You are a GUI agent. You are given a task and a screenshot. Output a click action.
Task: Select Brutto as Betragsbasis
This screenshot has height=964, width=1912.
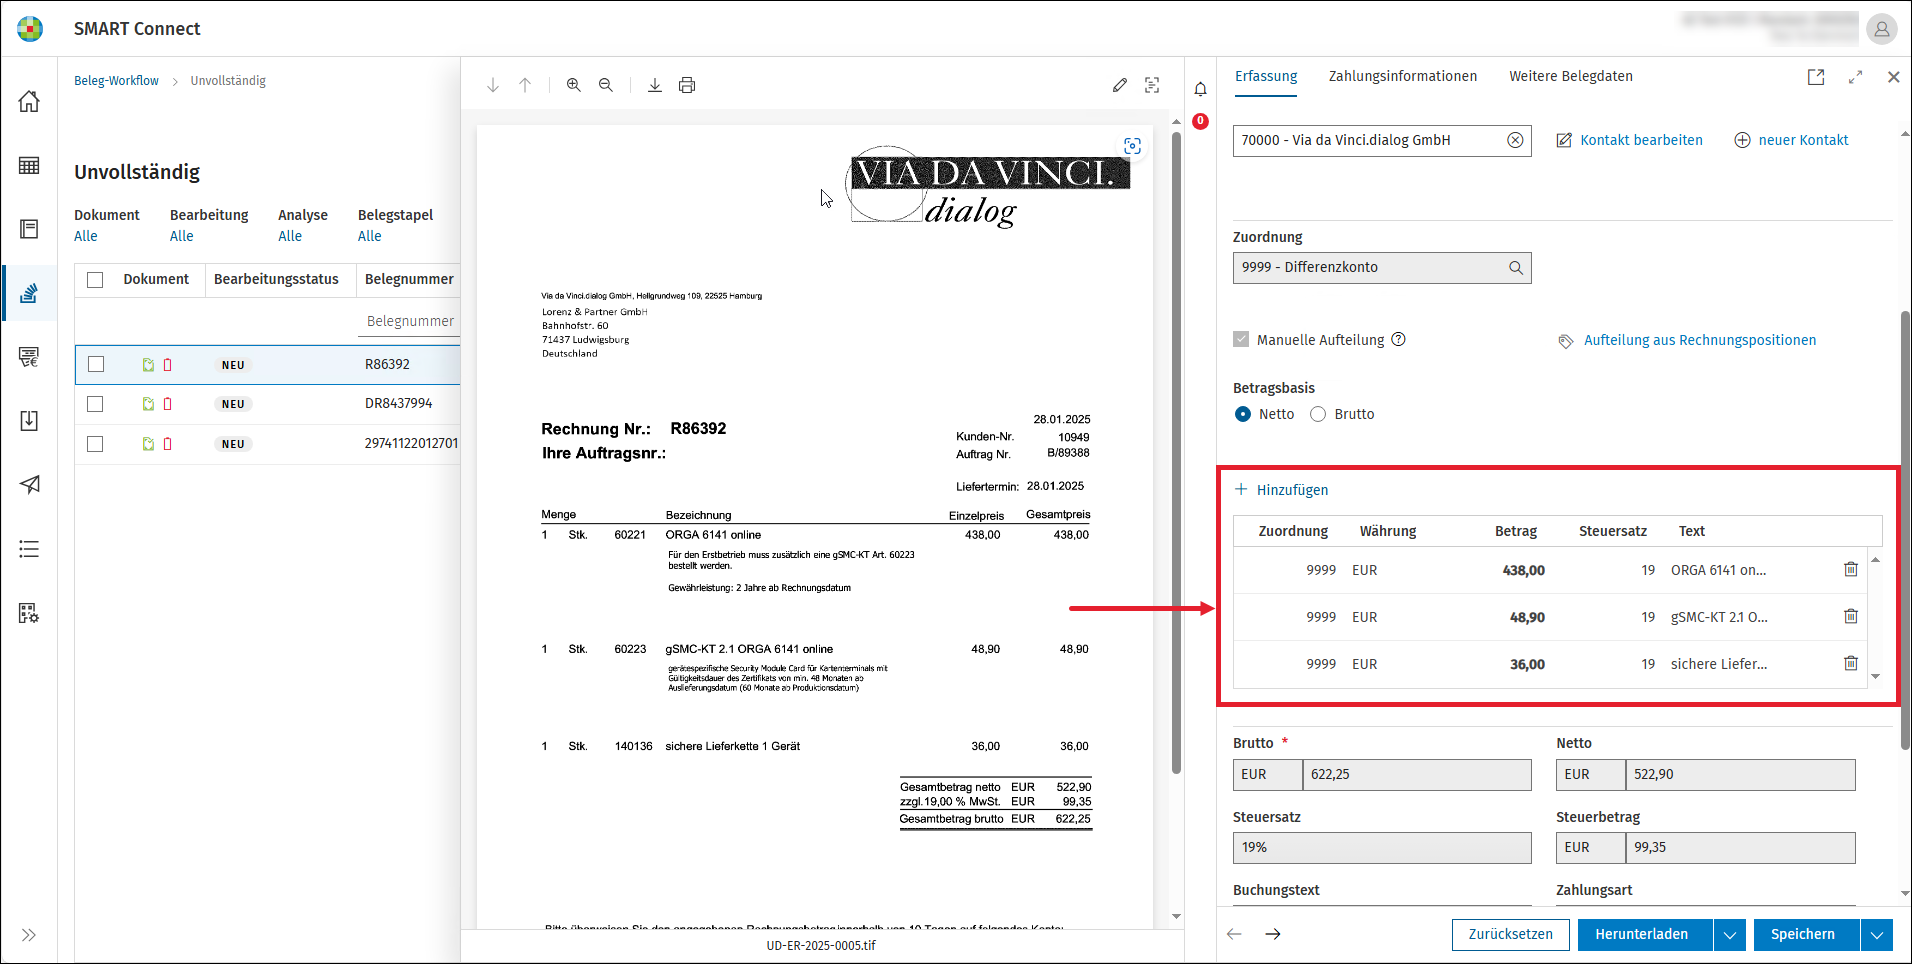(x=1318, y=414)
